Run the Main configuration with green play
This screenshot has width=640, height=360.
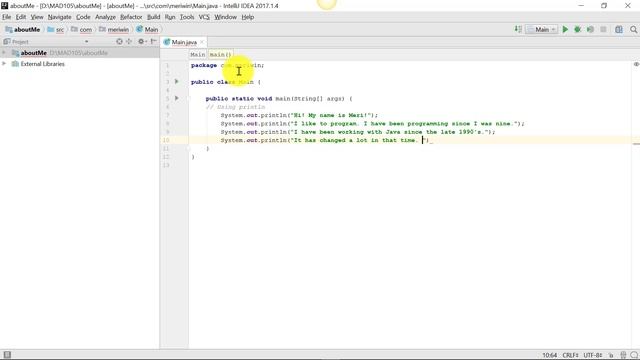click(x=565, y=29)
